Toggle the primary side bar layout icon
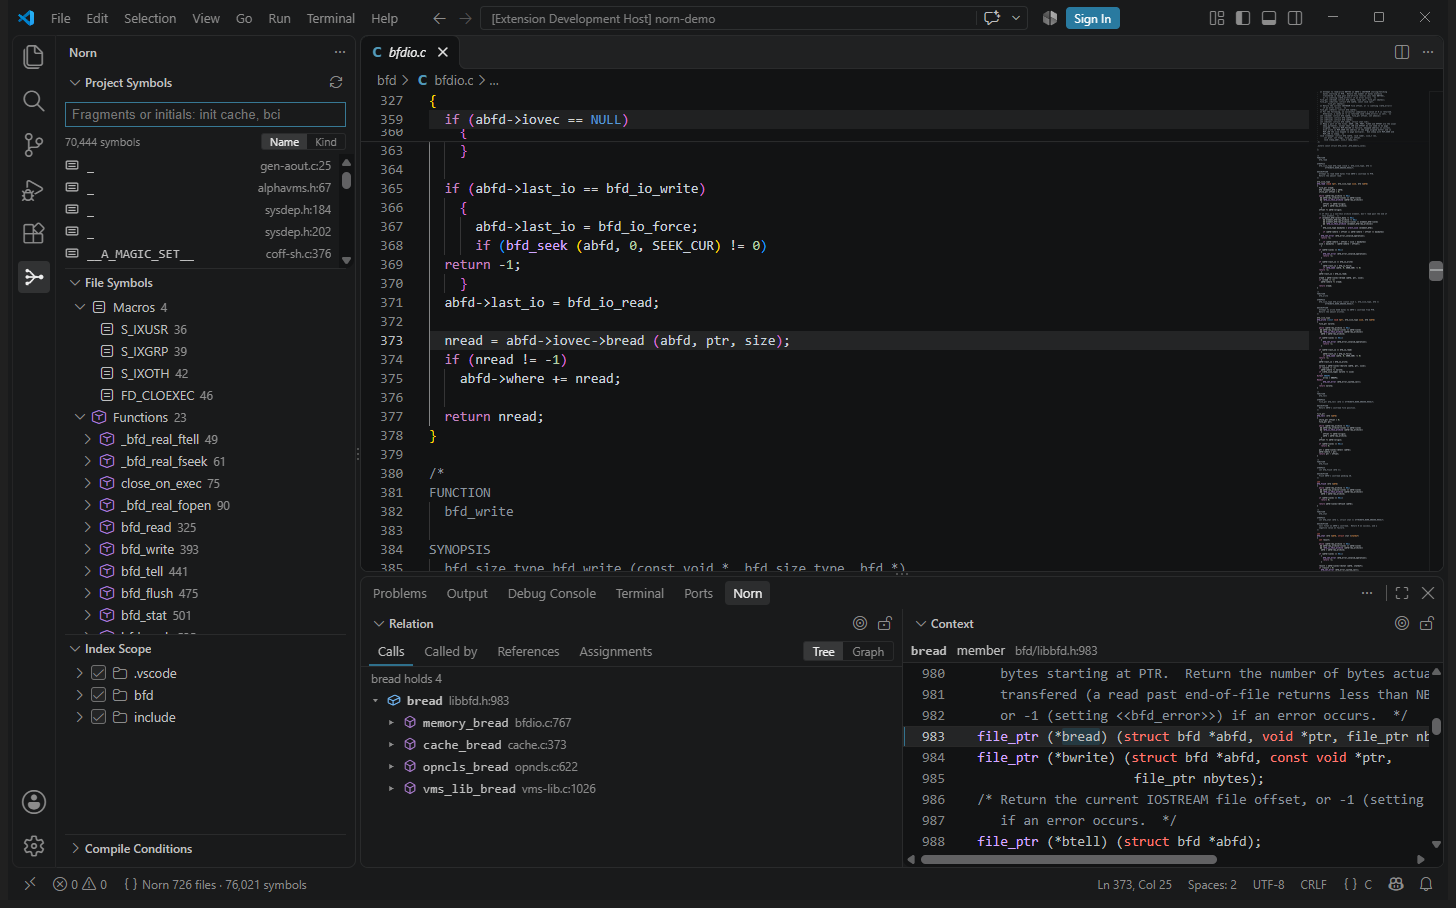1456x908 pixels. tap(1243, 18)
